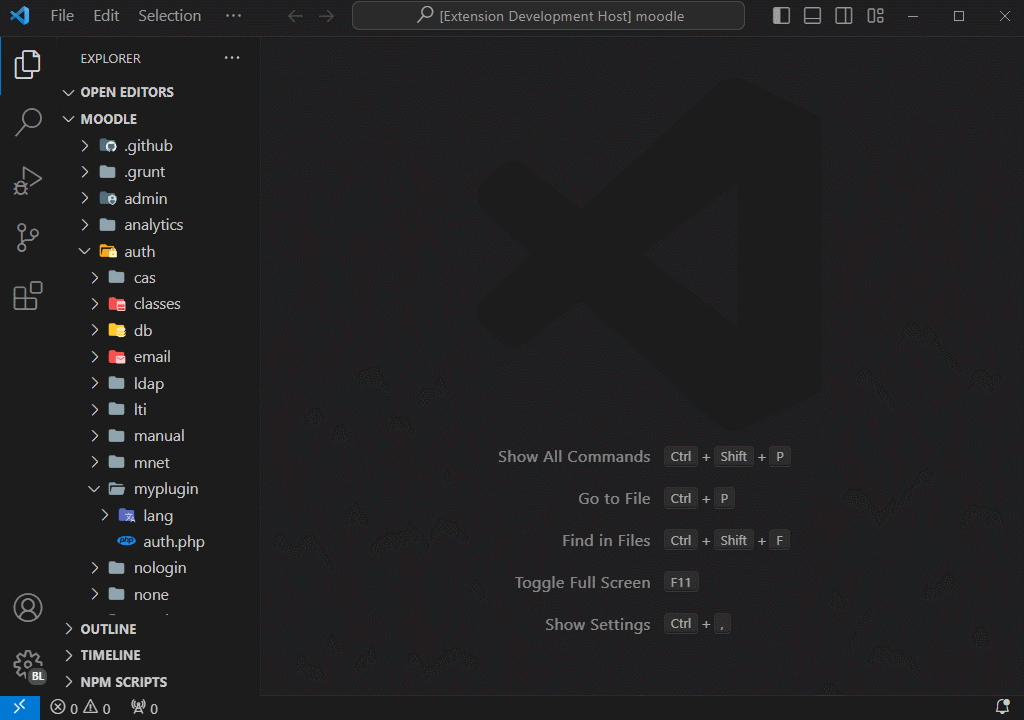1024x720 pixels.
Task: Expand the Timeline section
Action: (x=69, y=655)
